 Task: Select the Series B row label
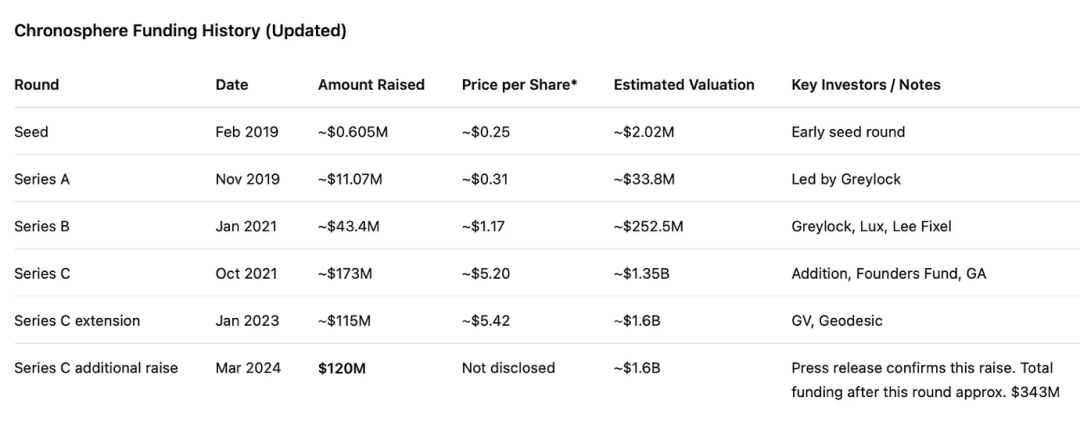coord(42,226)
